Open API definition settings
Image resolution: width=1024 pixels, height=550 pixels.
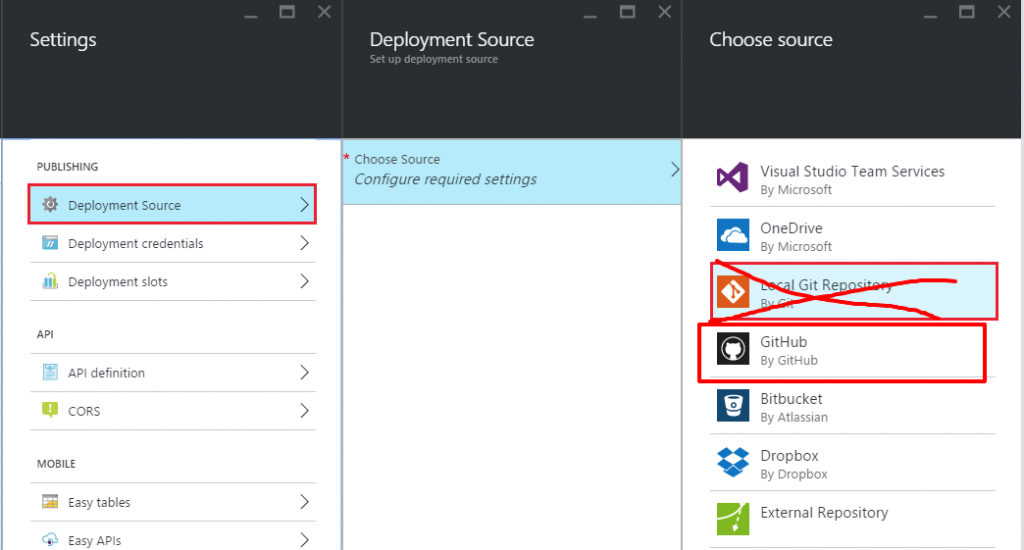(173, 372)
